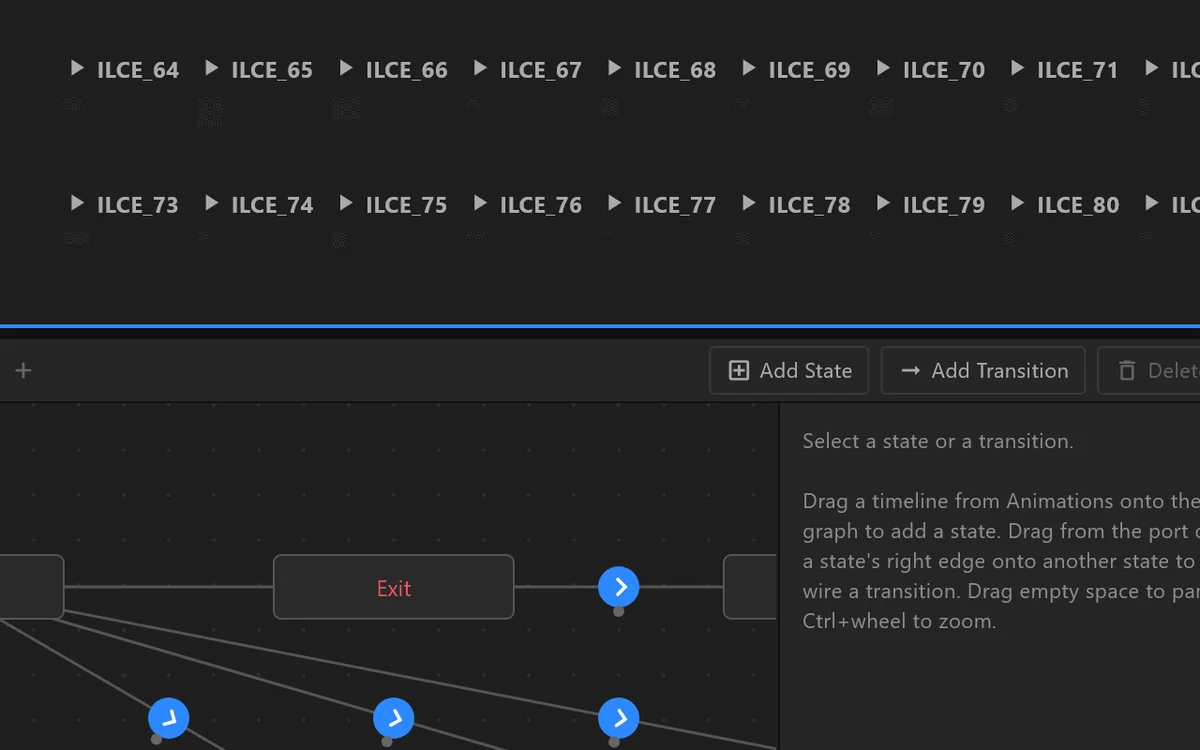This screenshot has height=750, width=1200.
Task: Select the ILCE_64 label text
Action: [x=138, y=70]
